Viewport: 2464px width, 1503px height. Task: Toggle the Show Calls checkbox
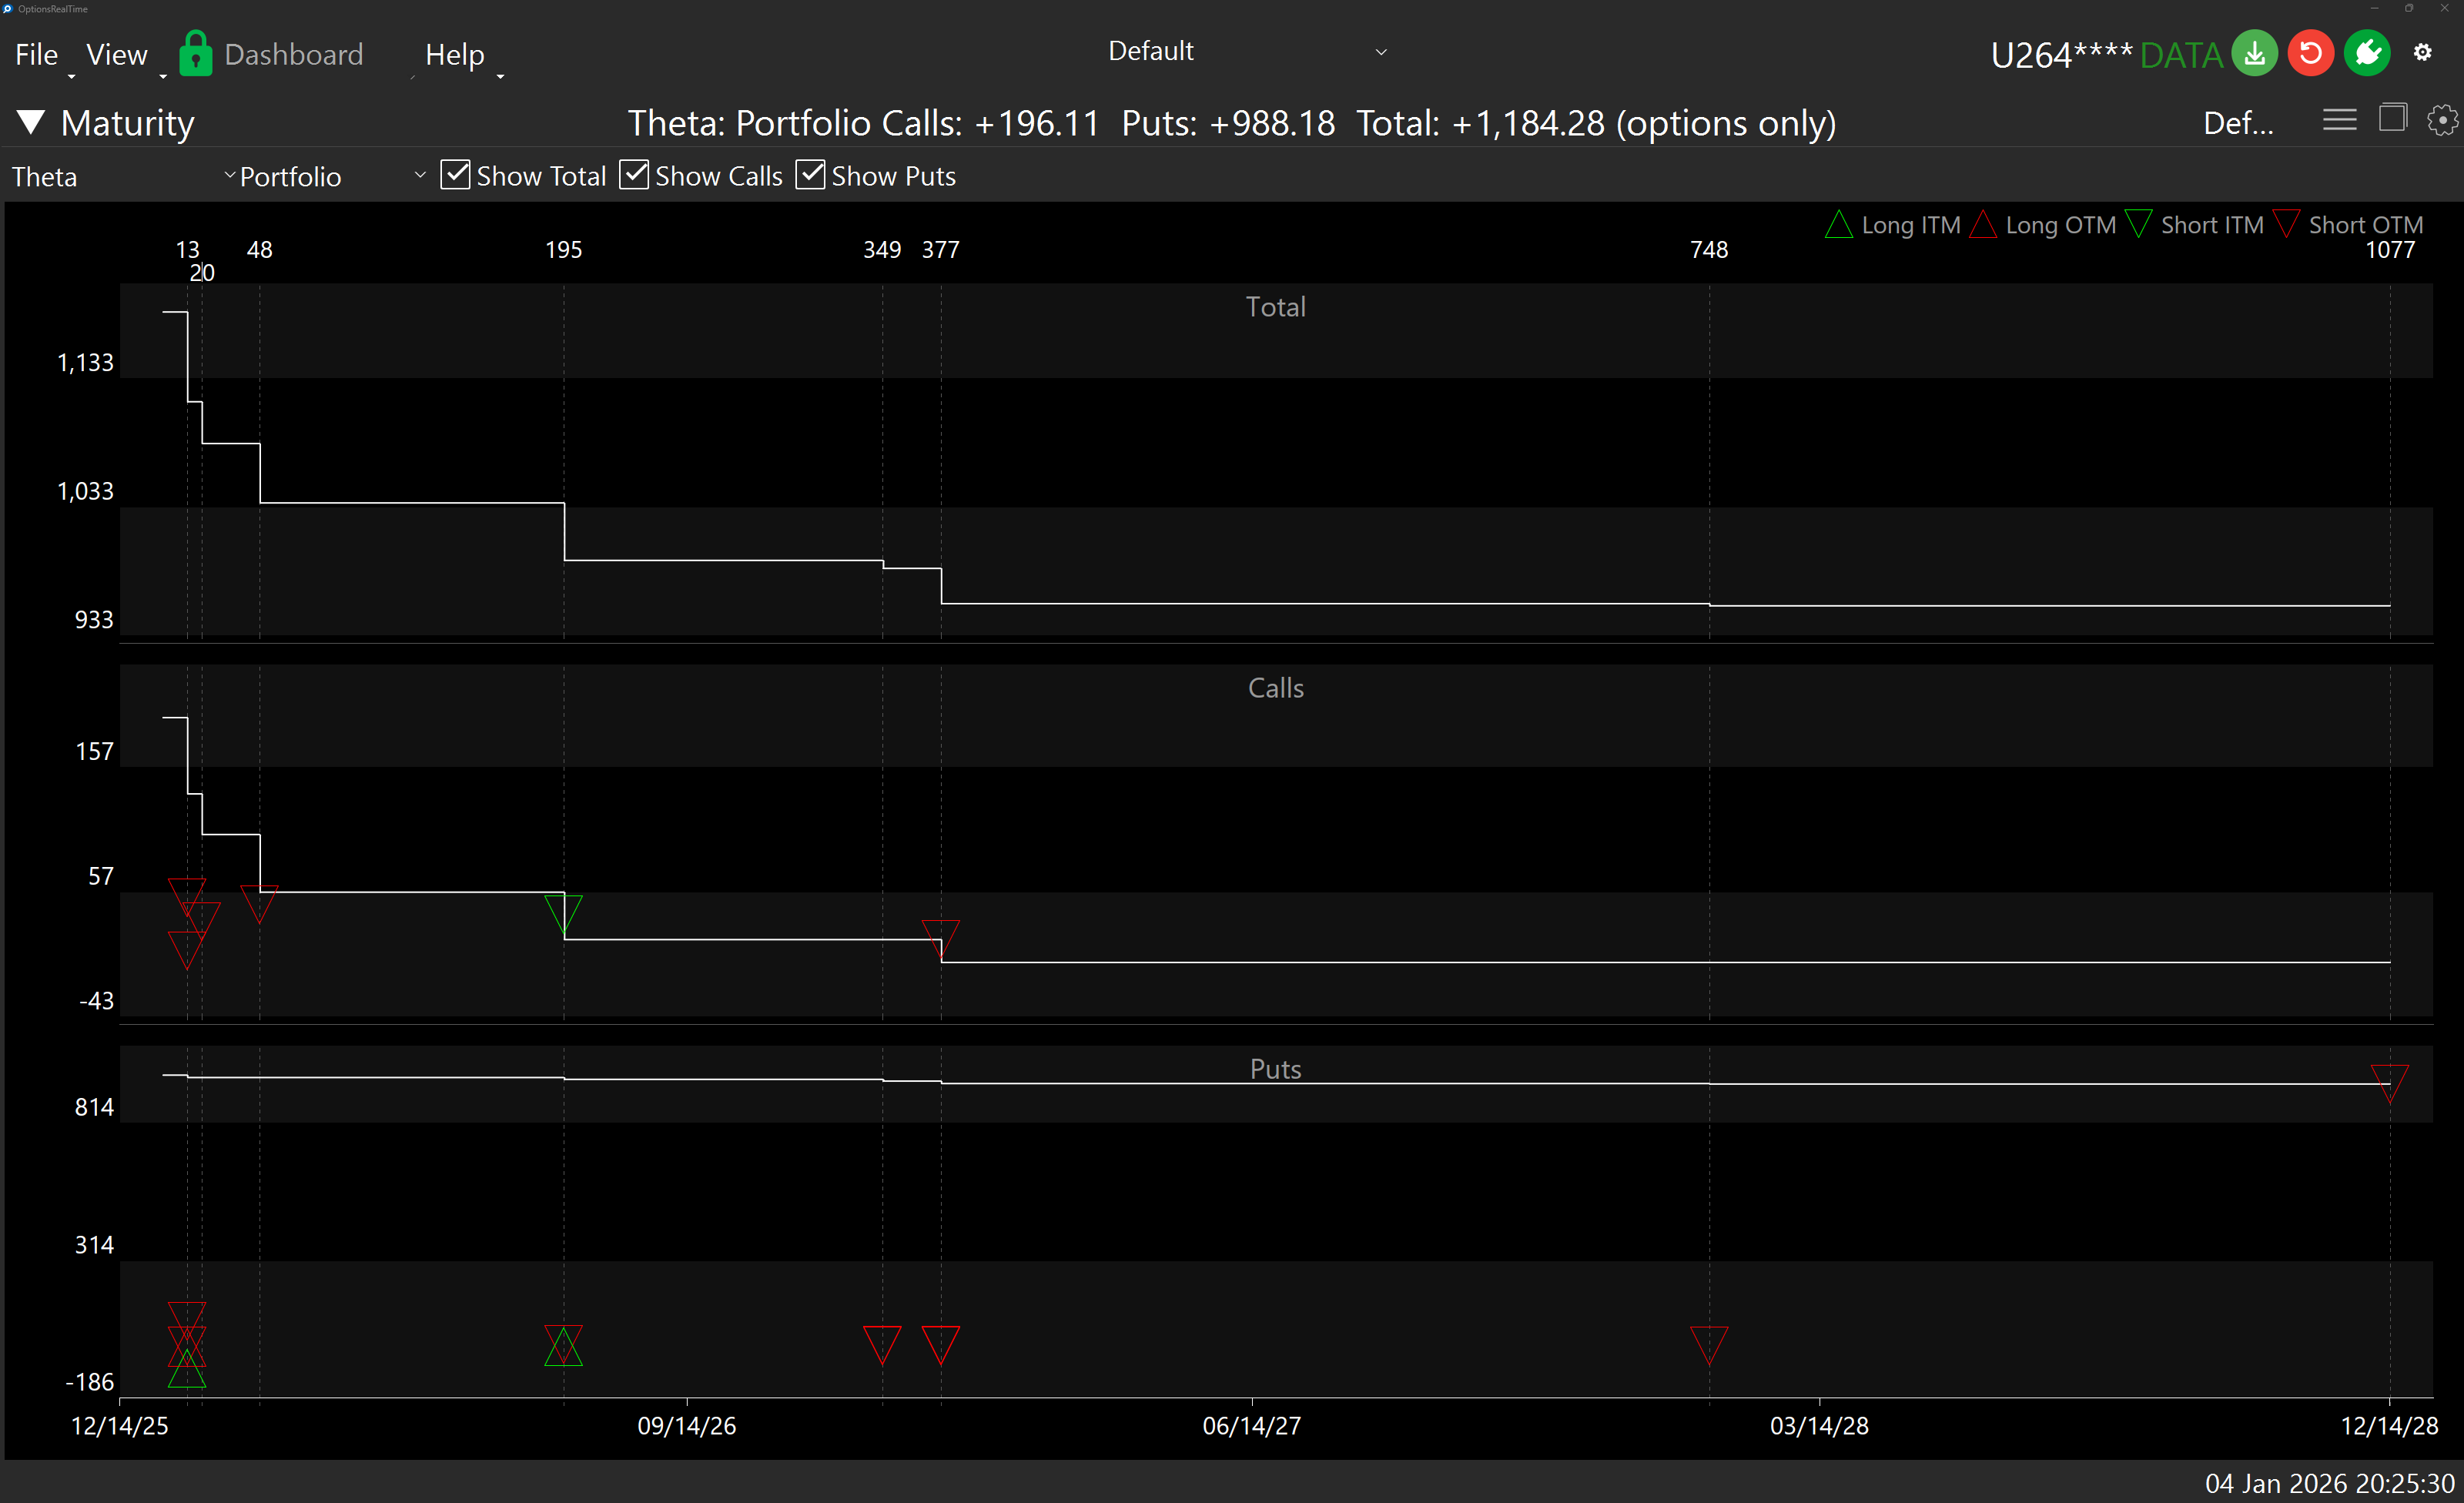pyautogui.click(x=634, y=175)
